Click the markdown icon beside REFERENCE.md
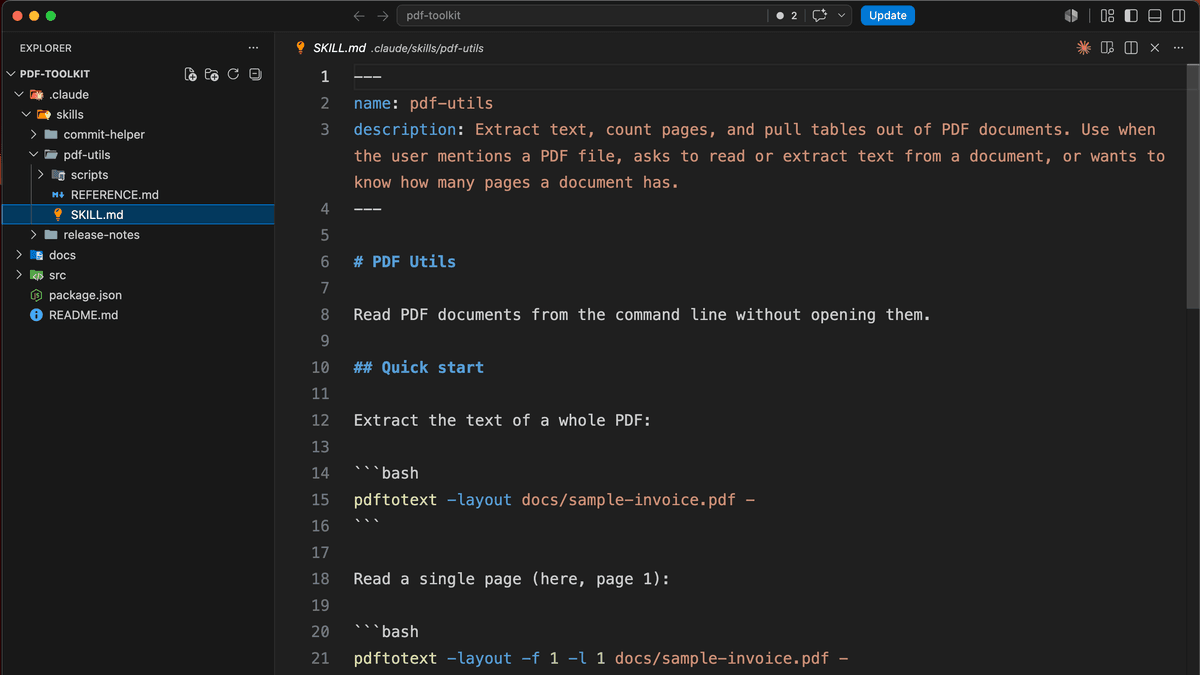Screen dimensions: 1200x675 [x=58, y=195]
